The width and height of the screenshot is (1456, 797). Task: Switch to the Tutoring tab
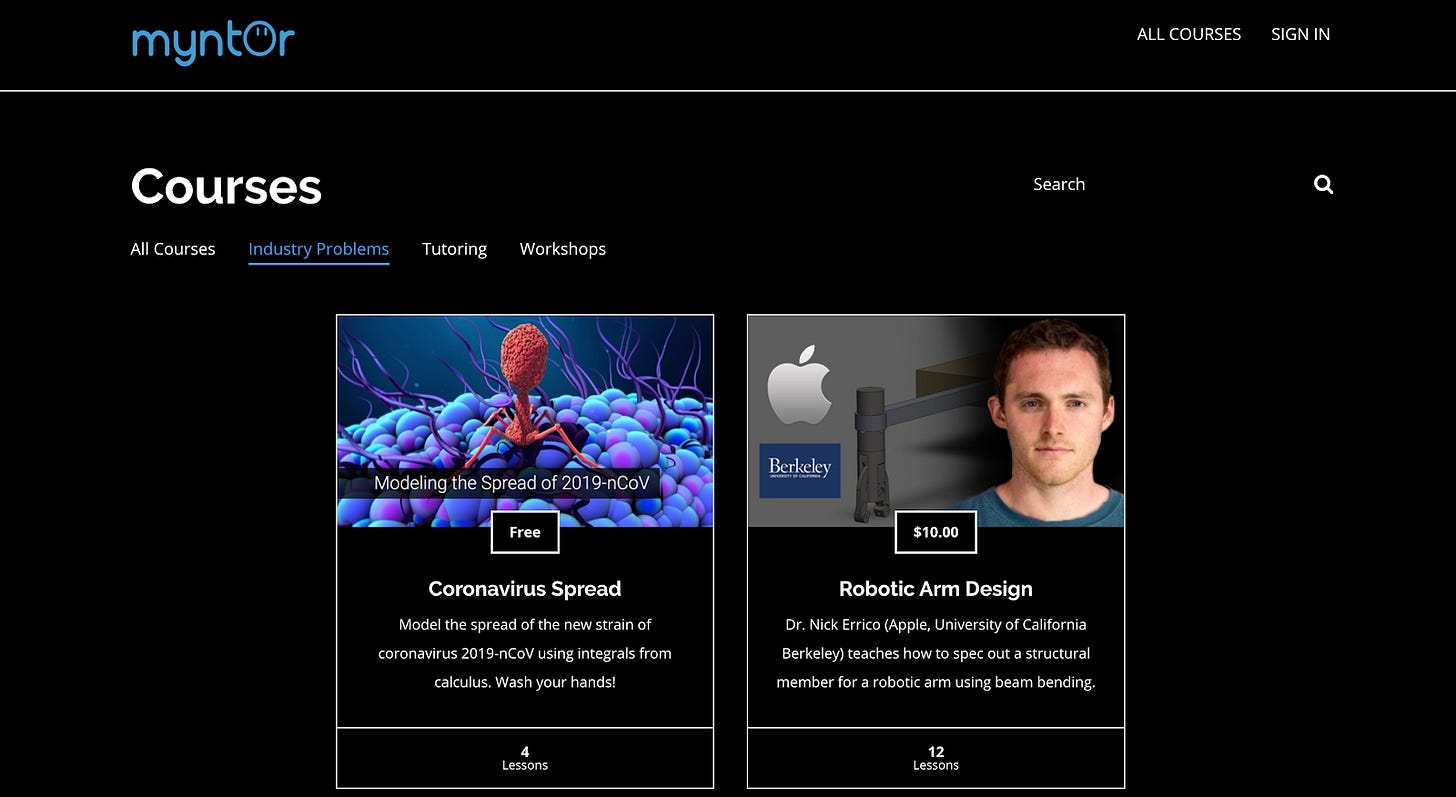454,249
